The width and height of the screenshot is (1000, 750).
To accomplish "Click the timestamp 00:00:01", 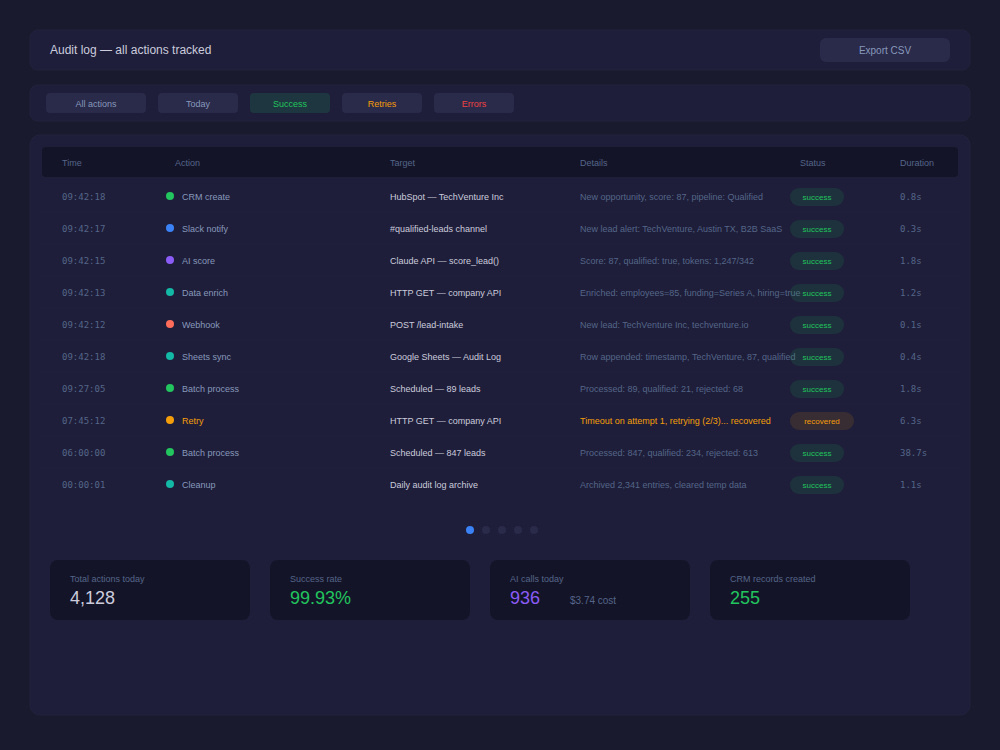I will click(x=84, y=485).
